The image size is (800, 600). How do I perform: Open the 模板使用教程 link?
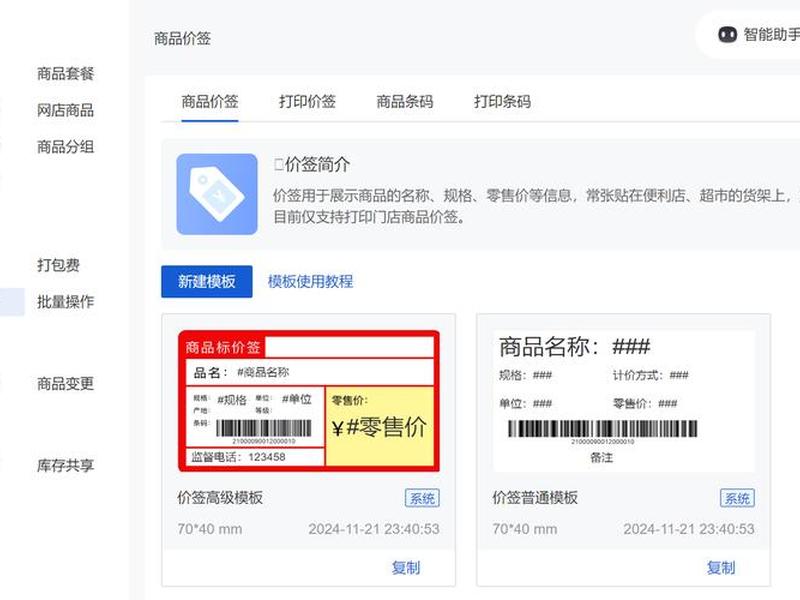pyautogui.click(x=310, y=281)
